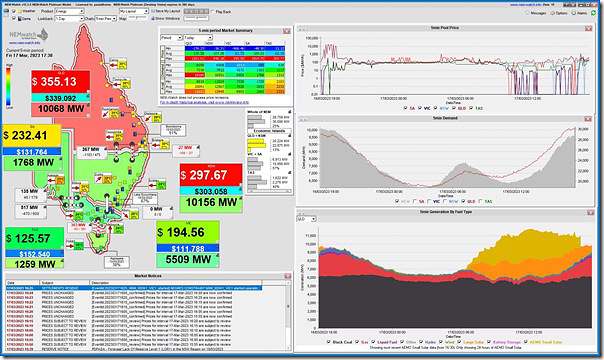This screenshot has height=360, width=604.
Task: Toggle Hydro in generation legend
Action: pyautogui.click(x=421, y=342)
